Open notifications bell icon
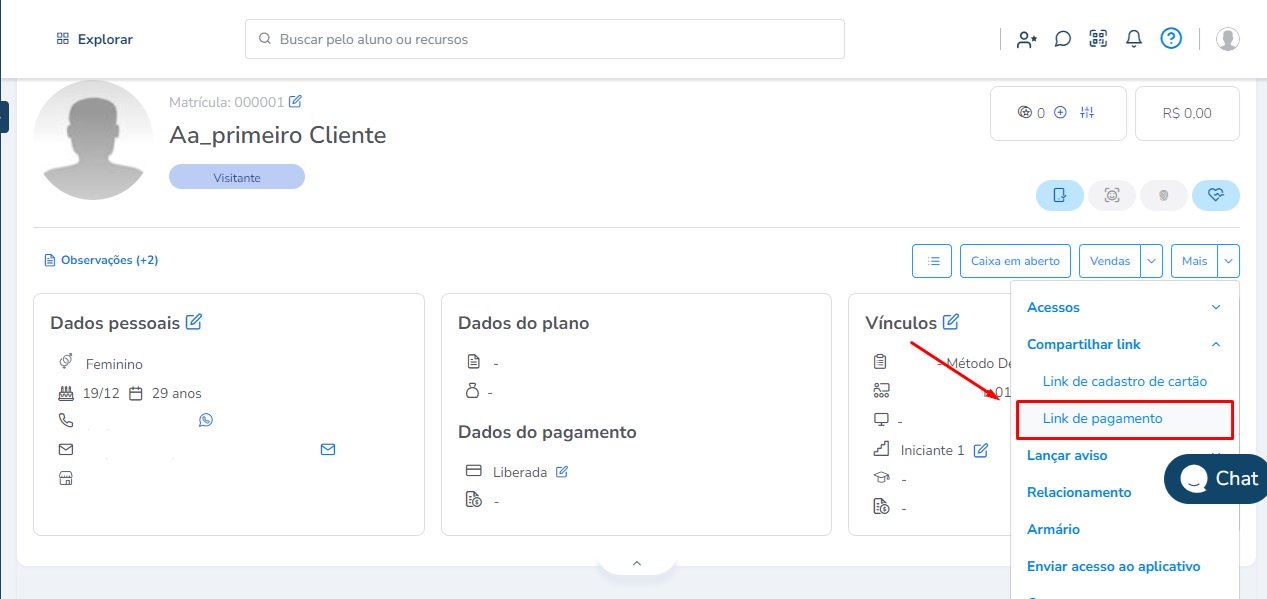Image resolution: width=1267 pixels, height=599 pixels. point(1133,39)
